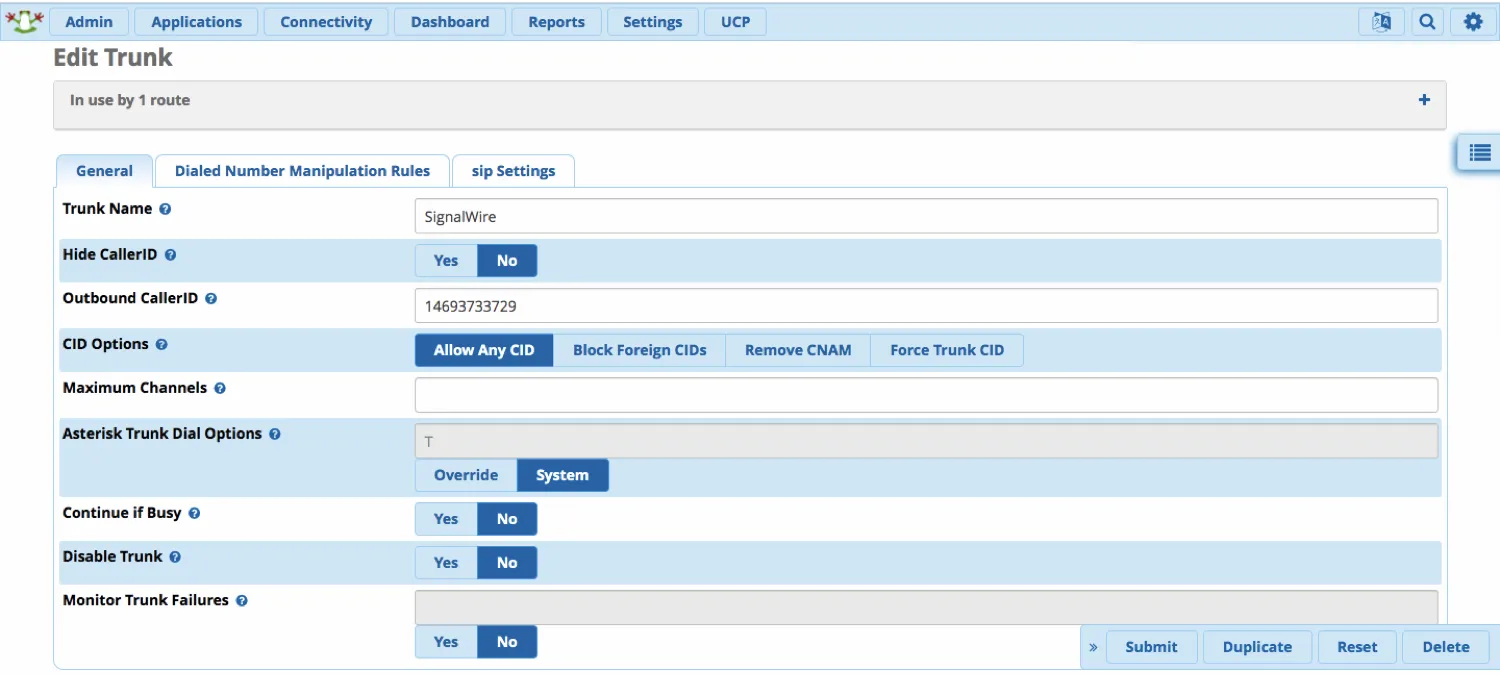Submit the trunk changes

coord(1151,647)
